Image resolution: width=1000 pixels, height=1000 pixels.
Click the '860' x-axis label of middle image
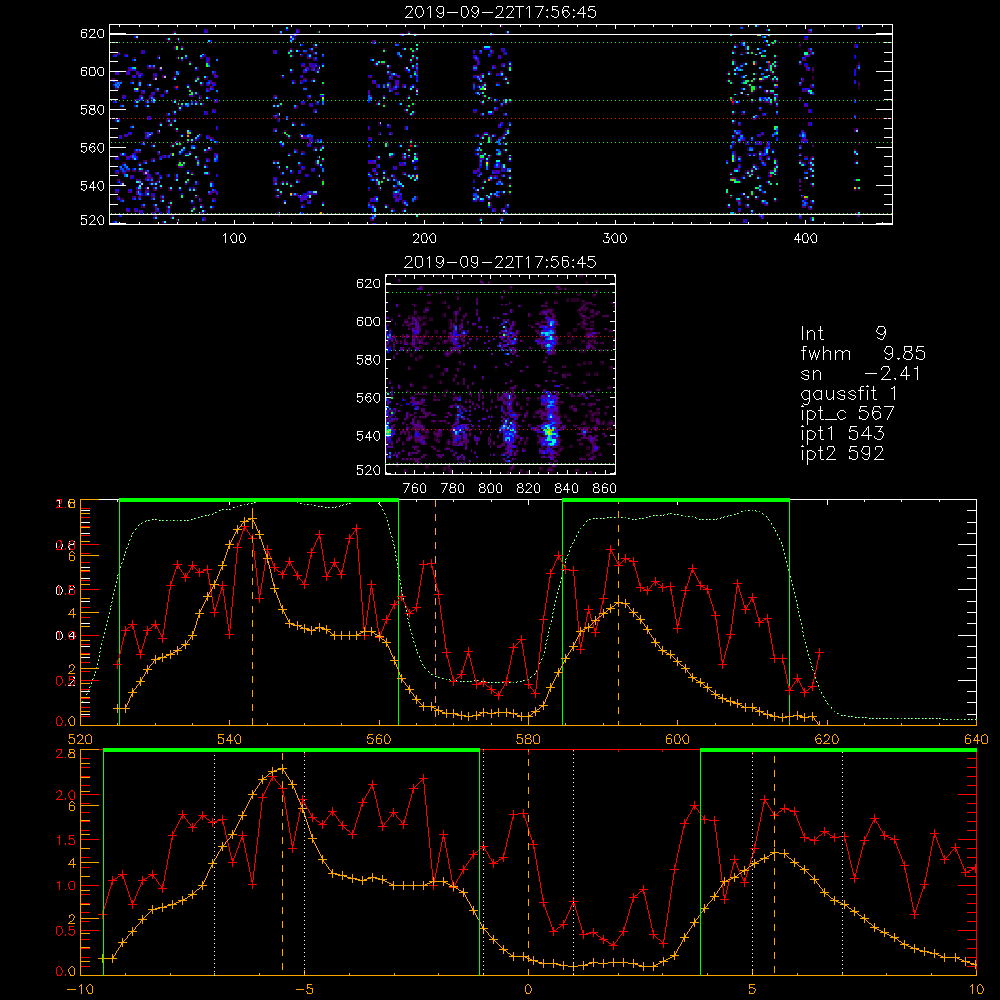[x=605, y=489]
